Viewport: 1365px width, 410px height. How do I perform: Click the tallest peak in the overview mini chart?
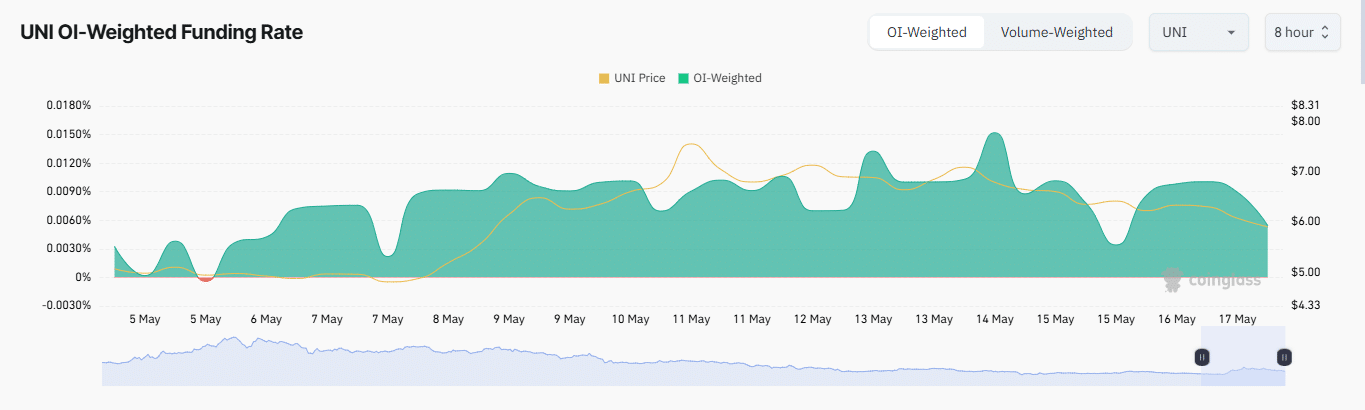point(233,340)
